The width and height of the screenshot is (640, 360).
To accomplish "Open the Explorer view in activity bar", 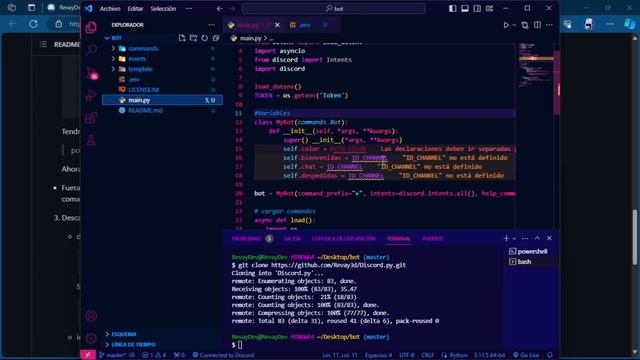I will 91,27.
